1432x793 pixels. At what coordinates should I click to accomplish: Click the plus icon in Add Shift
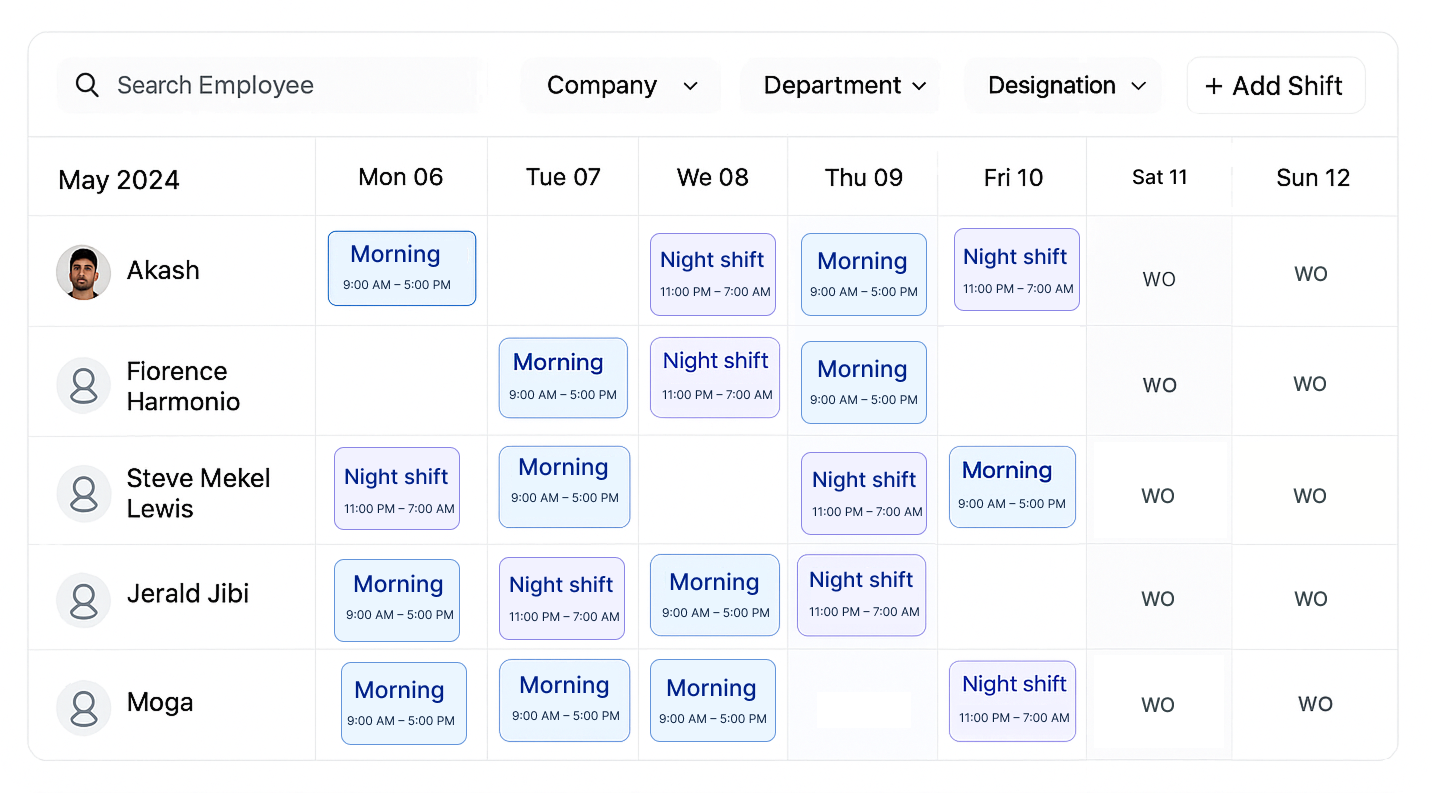[x=1214, y=86]
